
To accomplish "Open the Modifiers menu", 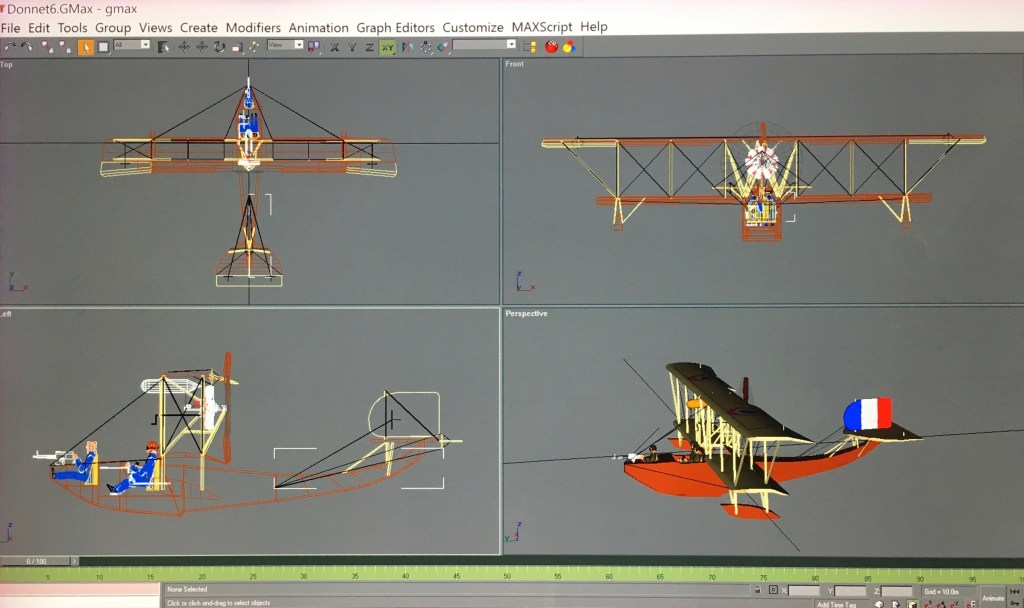I will click(x=253, y=27).
